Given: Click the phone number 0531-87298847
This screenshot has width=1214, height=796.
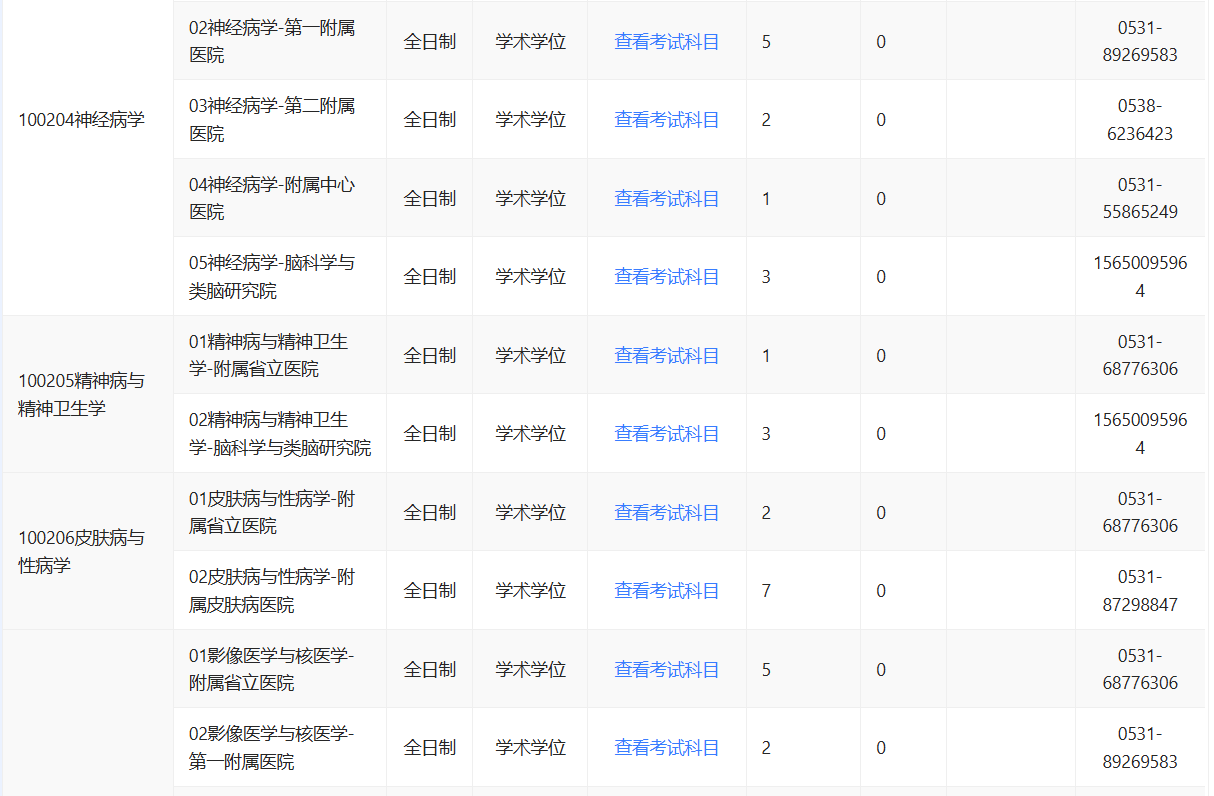Looking at the screenshot, I should (x=1140, y=591).
